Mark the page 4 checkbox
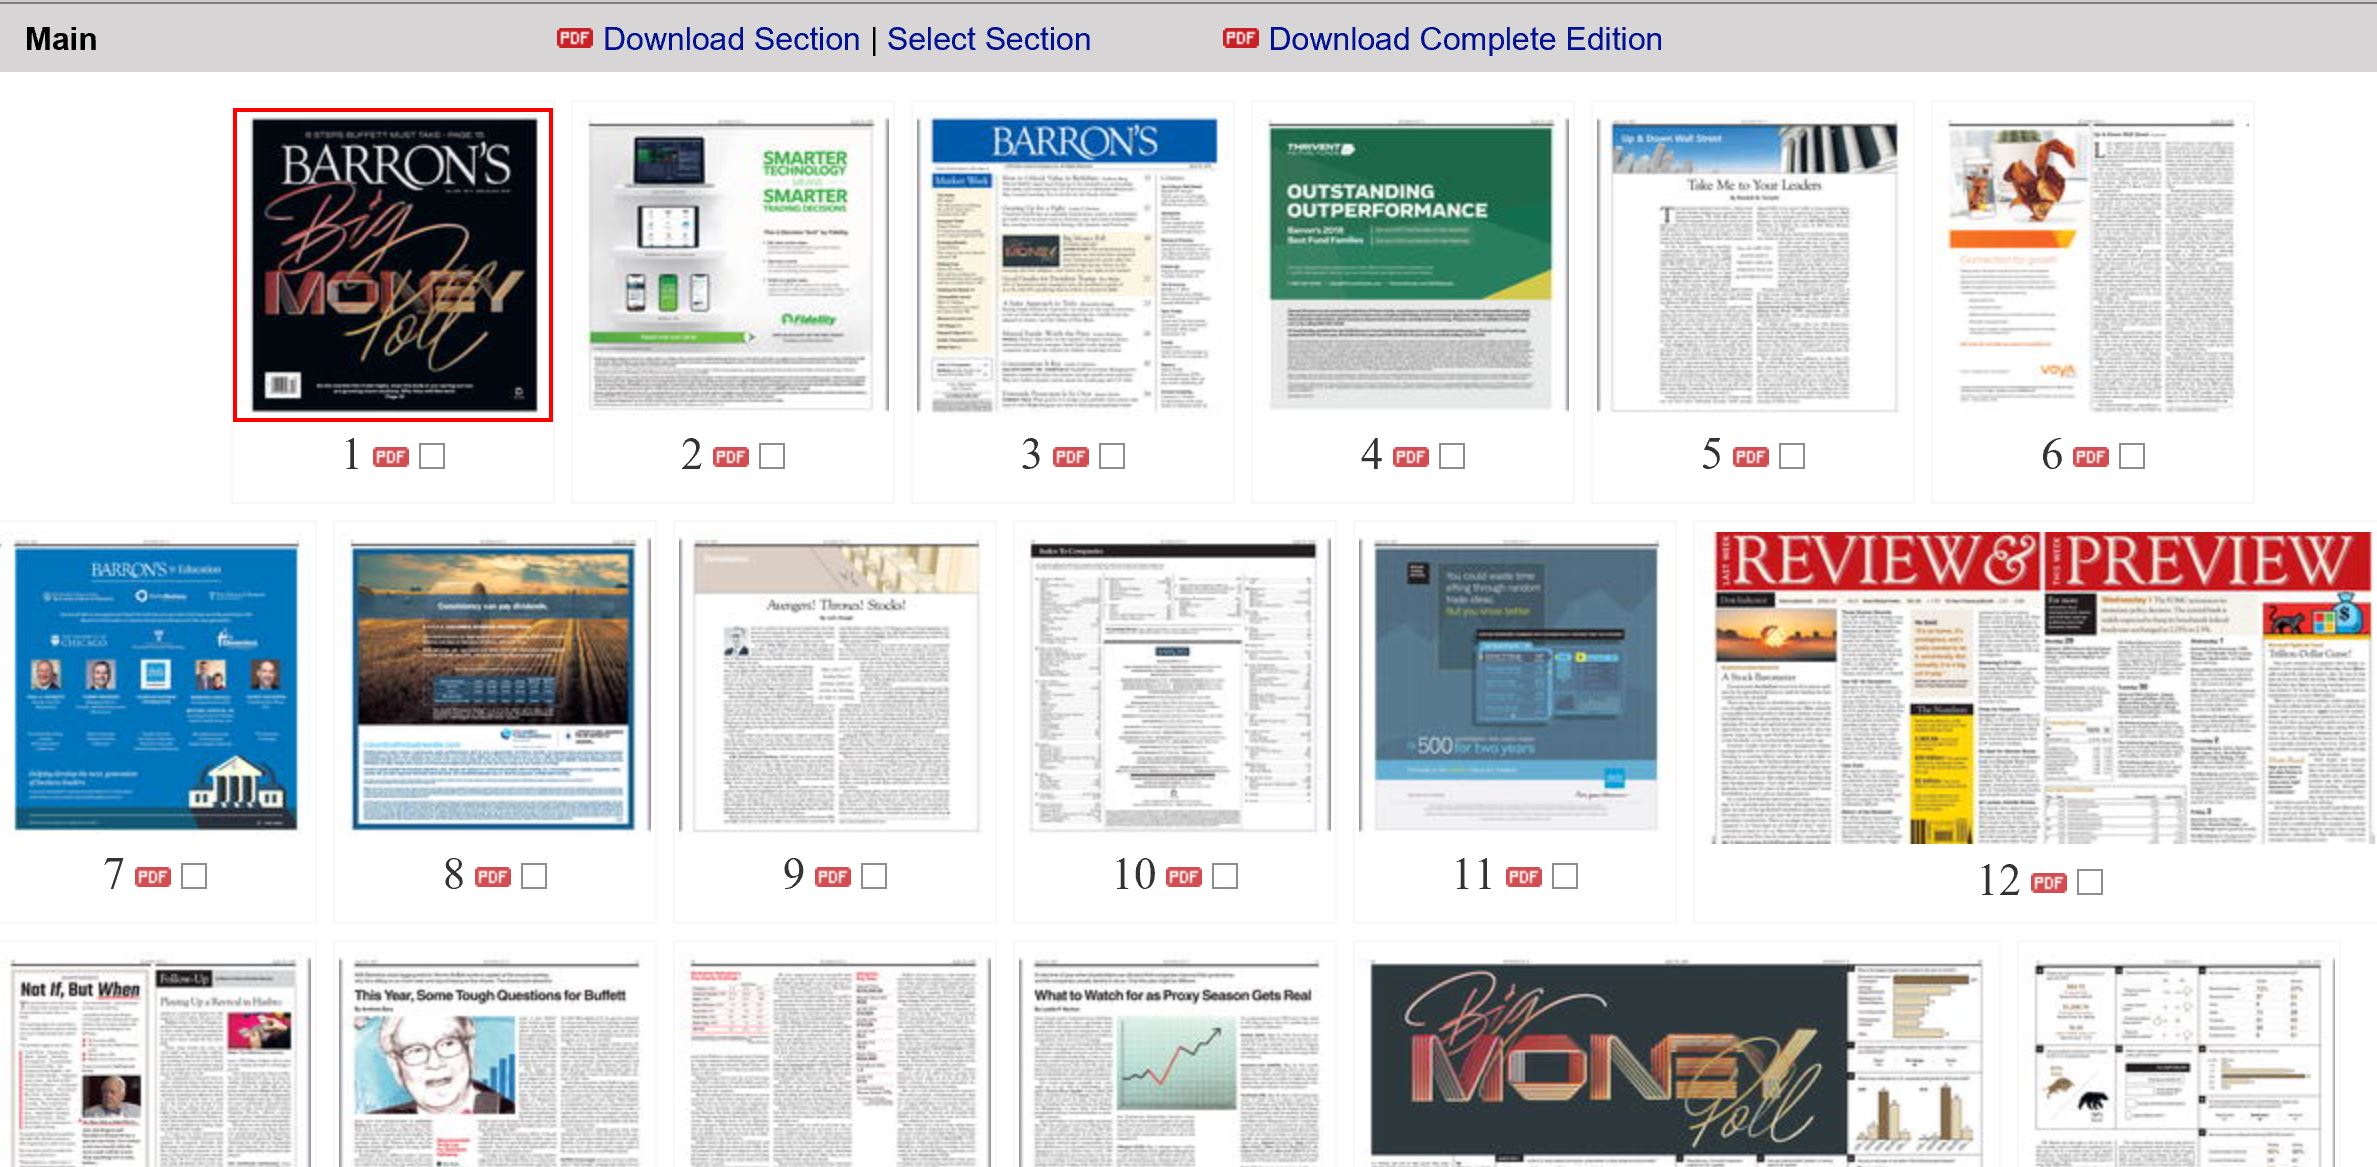The height and width of the screenshot is (1167, 2377). pyautogui.click(x=1452, y=457)
